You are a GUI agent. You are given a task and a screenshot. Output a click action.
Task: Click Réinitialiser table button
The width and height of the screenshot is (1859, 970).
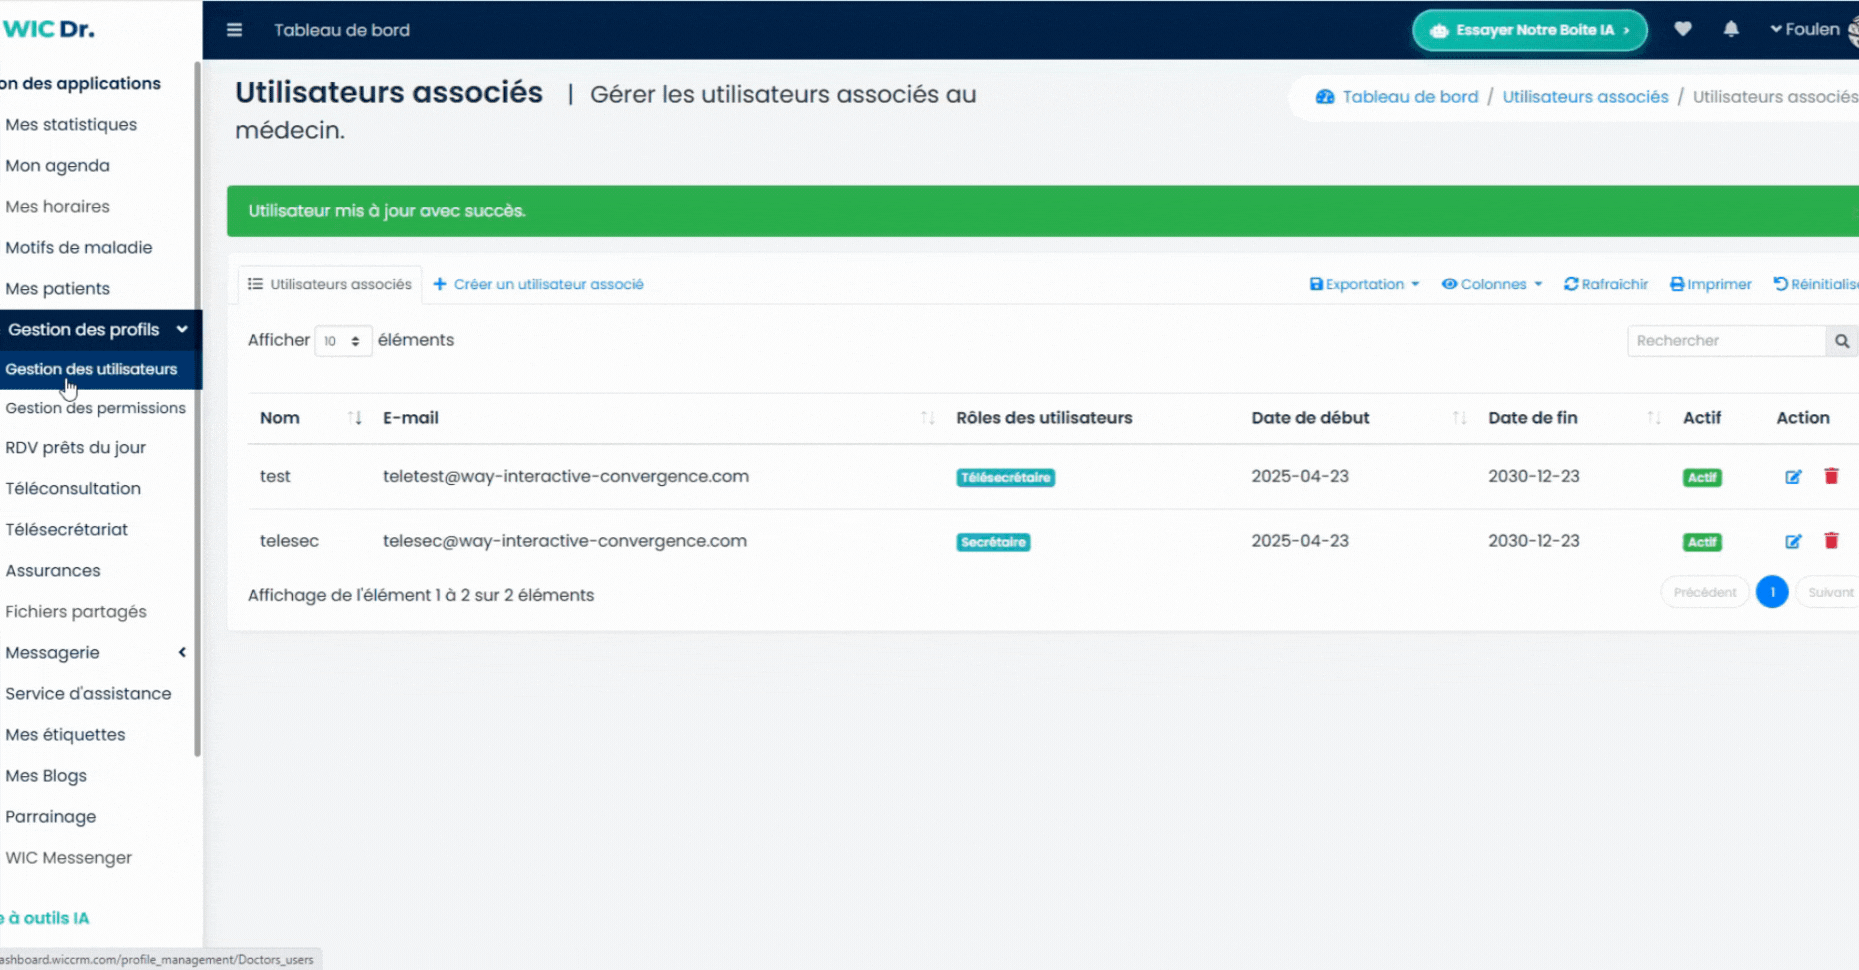[1816, 284]
